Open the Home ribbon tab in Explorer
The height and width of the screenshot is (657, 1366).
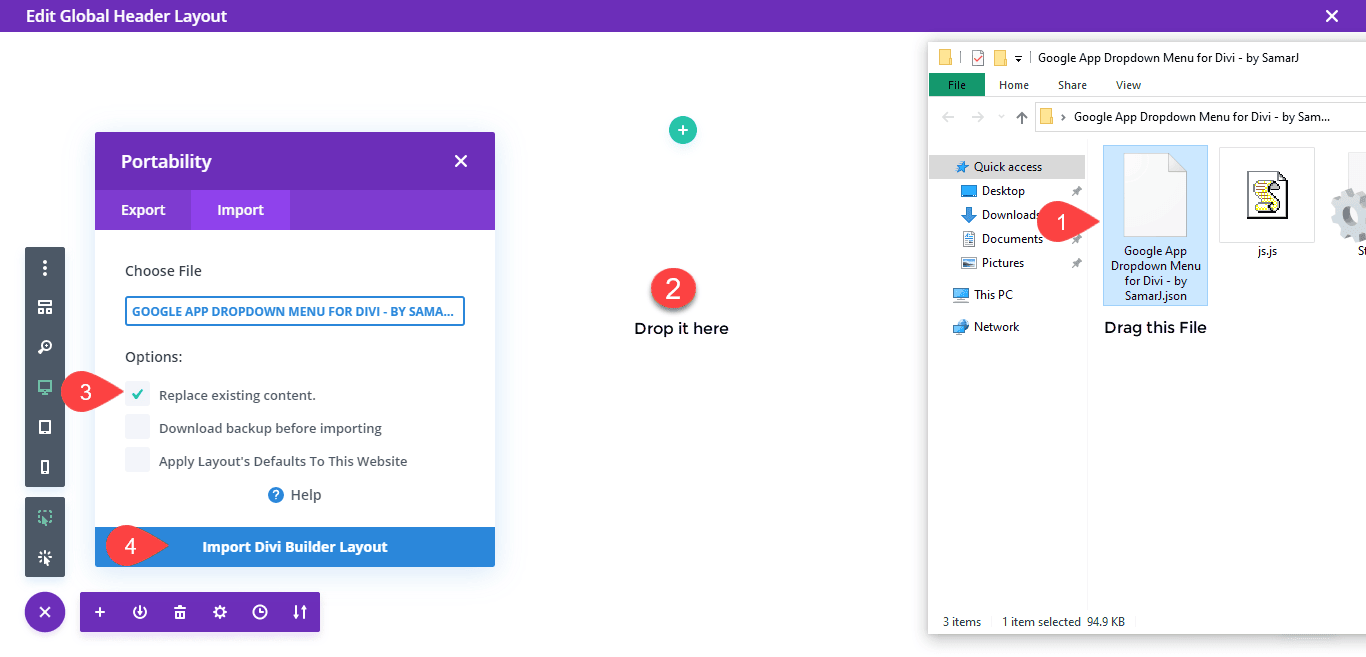point(1014,85)
